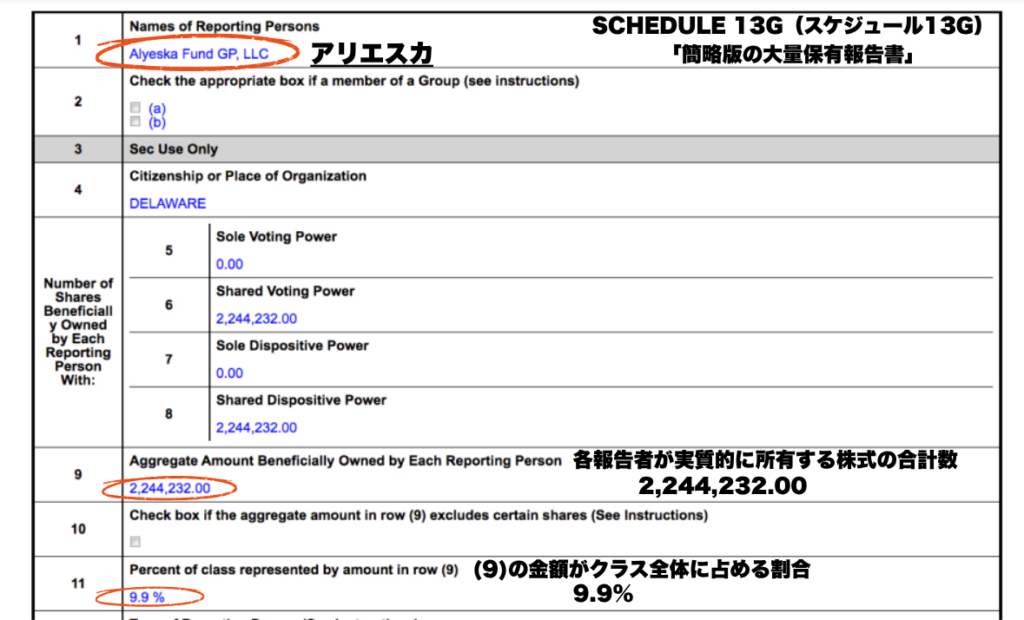Click the (a) option label
Viewport: 1024px width, 620px height.
click(x=157, y=108)
